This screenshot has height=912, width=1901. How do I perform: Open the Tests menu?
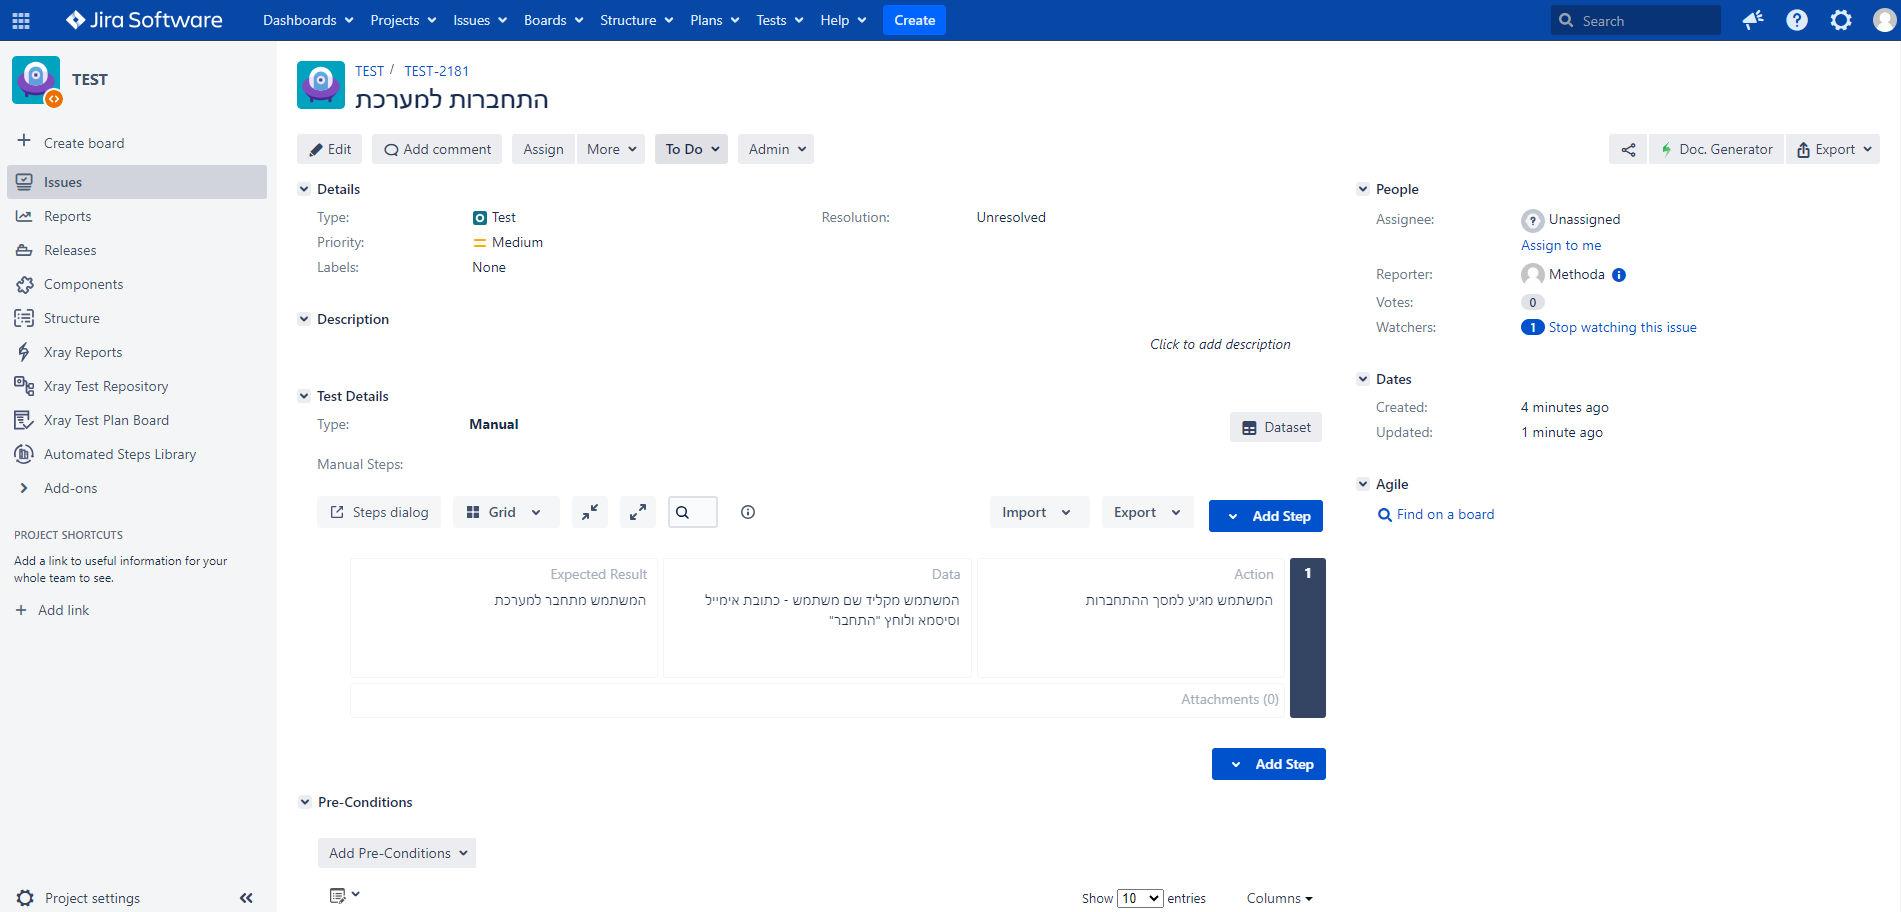click(780, 20)
